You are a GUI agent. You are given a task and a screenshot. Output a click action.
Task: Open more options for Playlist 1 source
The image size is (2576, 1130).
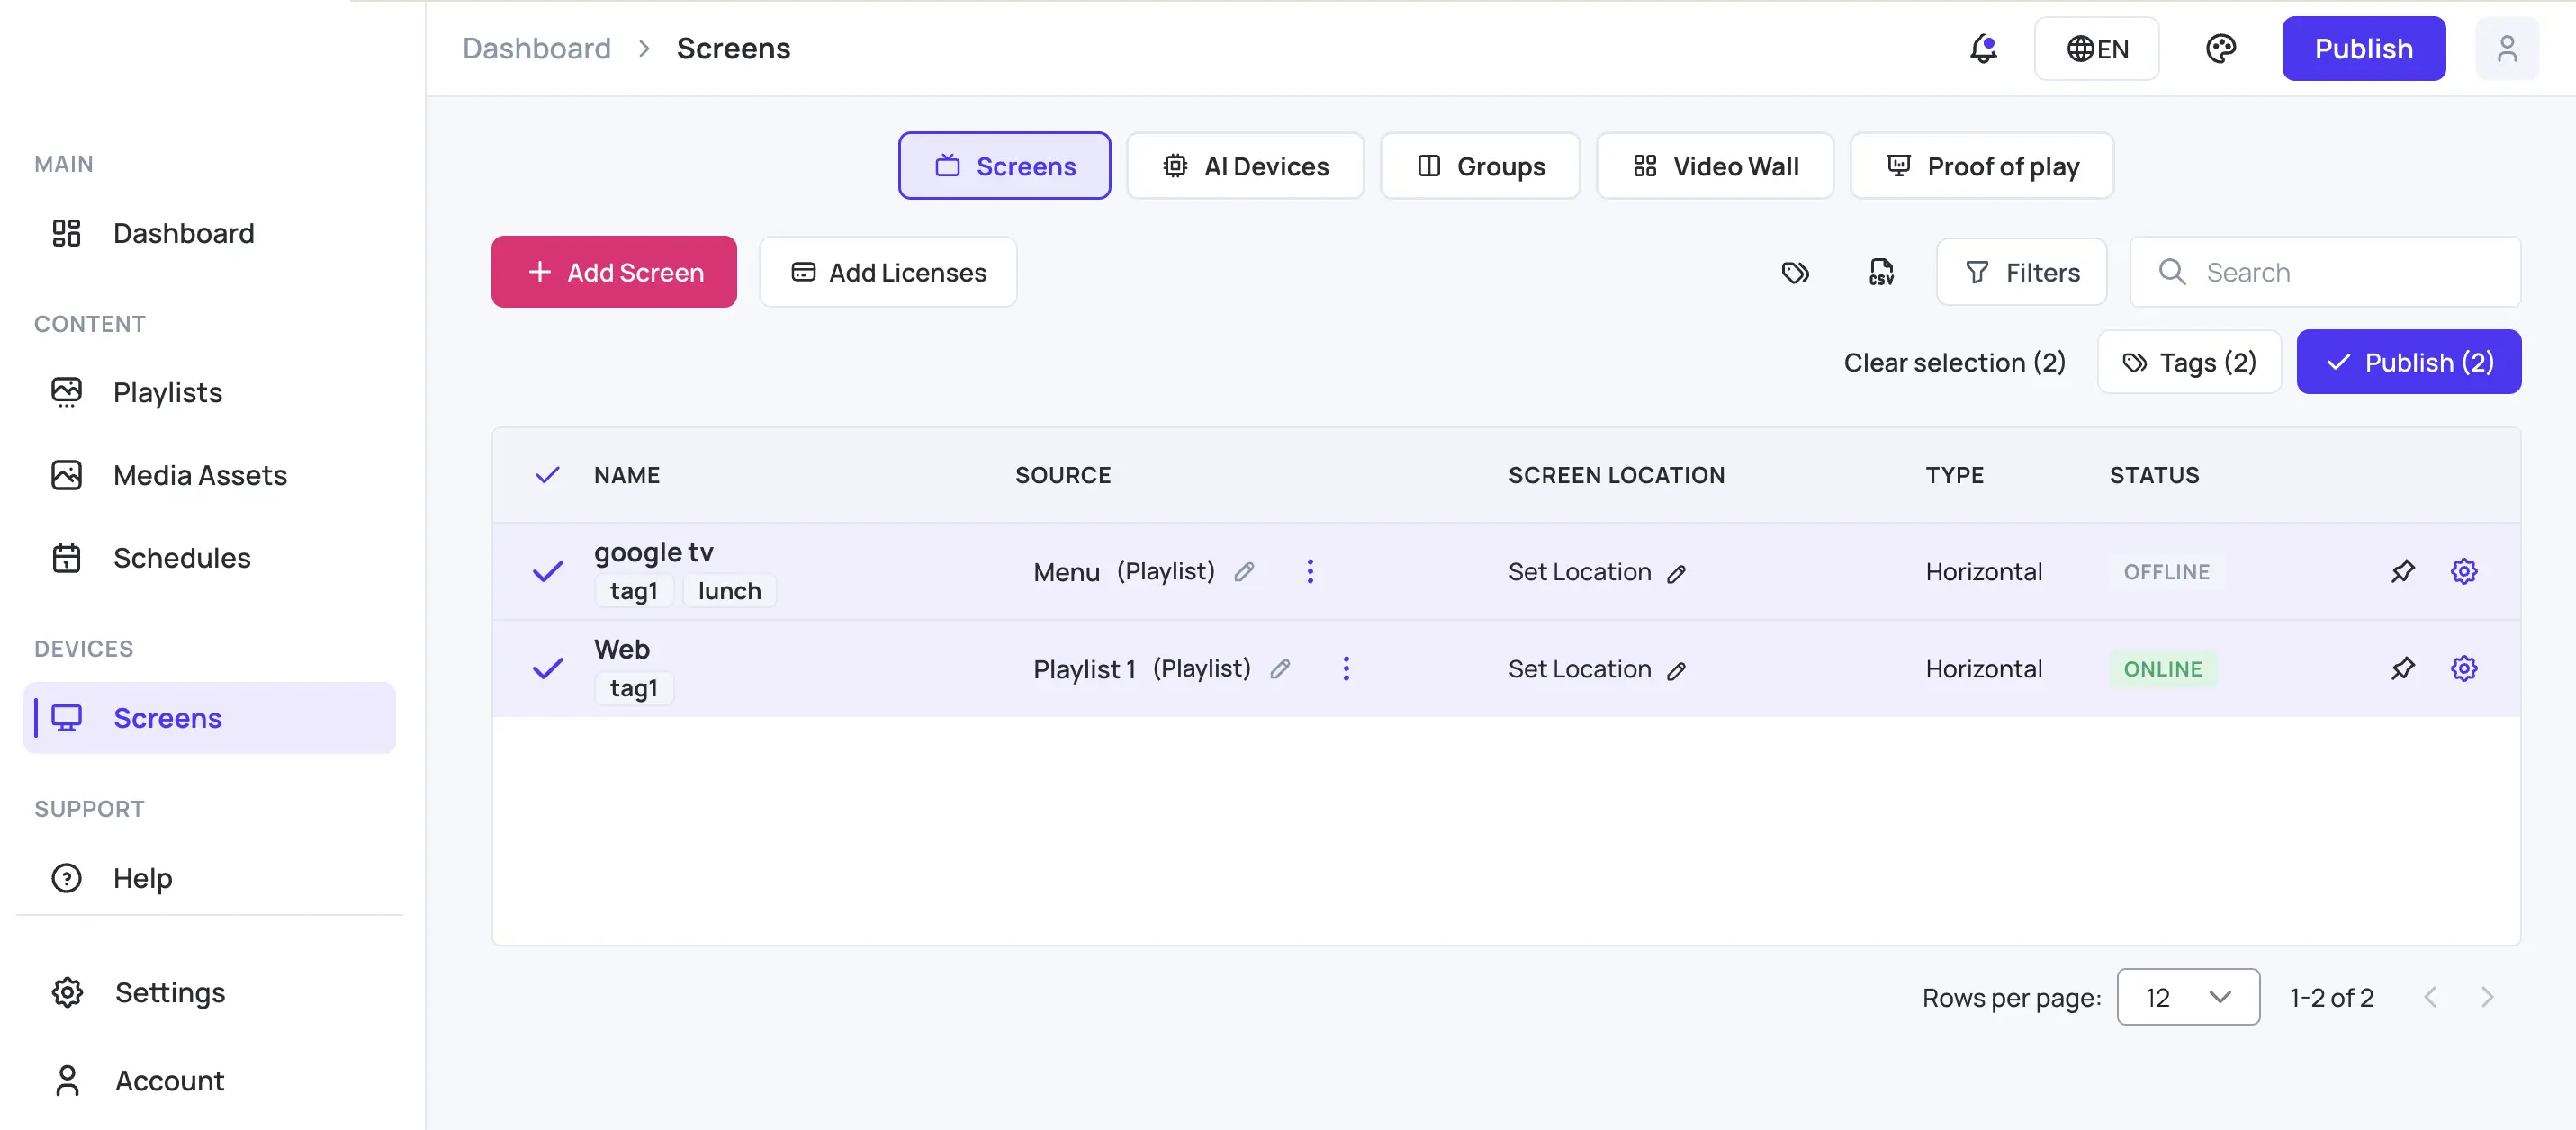1346,668
